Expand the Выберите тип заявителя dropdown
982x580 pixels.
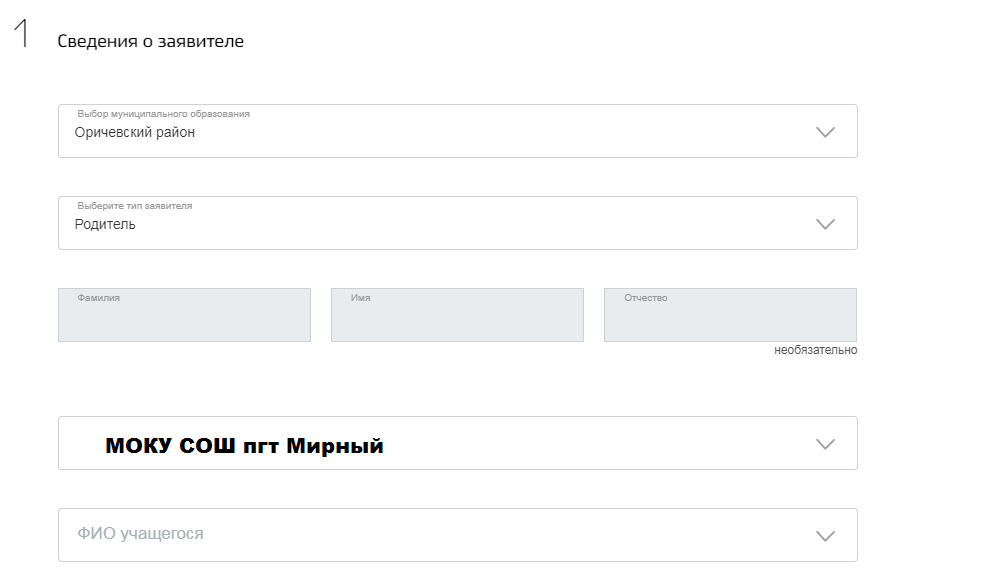tap(458, 223)
